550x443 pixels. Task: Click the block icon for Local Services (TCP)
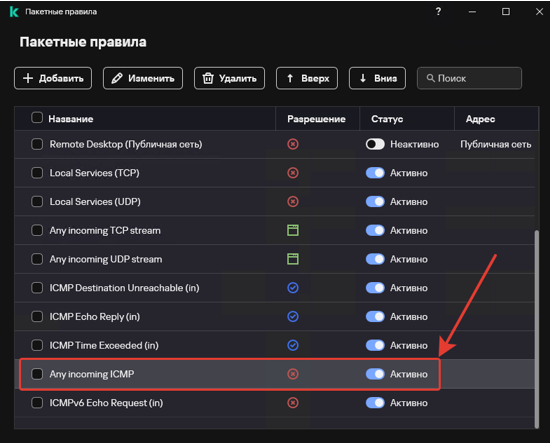[x=293, y=173]
